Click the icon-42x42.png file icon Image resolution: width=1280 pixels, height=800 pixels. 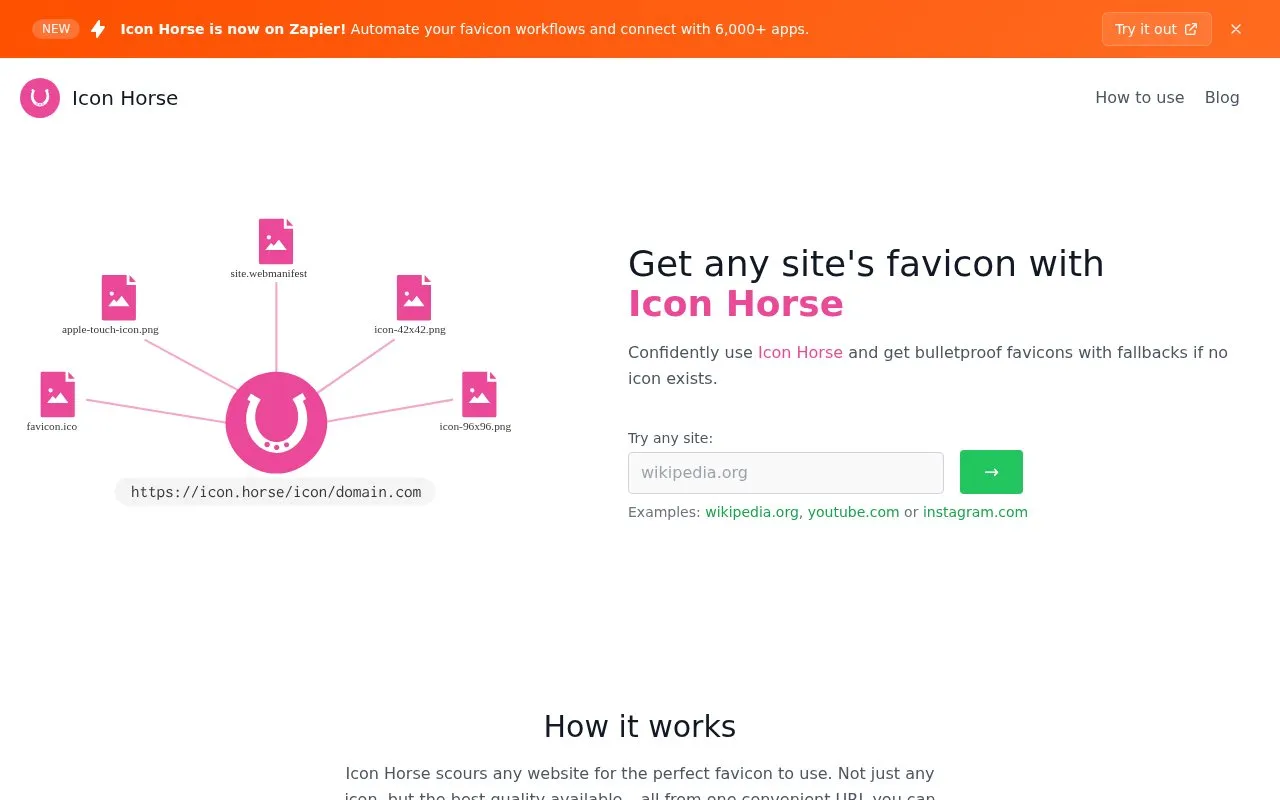point(414,297)
